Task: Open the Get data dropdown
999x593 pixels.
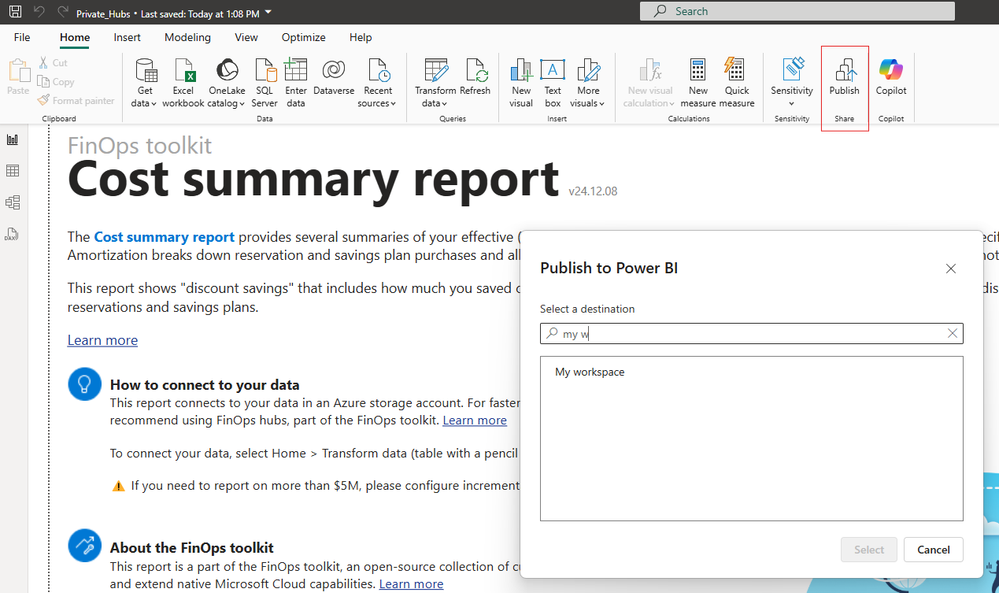Action: pos(145,83)
